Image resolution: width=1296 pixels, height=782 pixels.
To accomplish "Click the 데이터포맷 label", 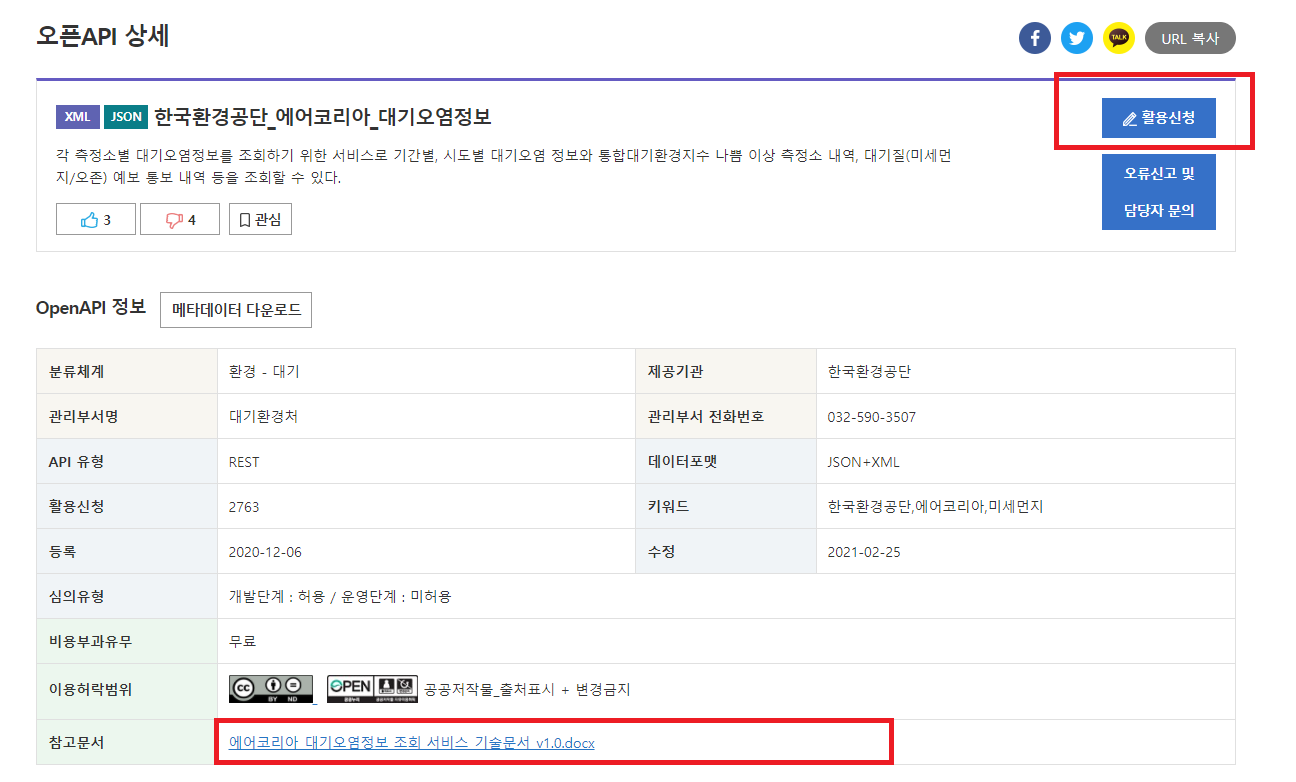I will point(683,462).
